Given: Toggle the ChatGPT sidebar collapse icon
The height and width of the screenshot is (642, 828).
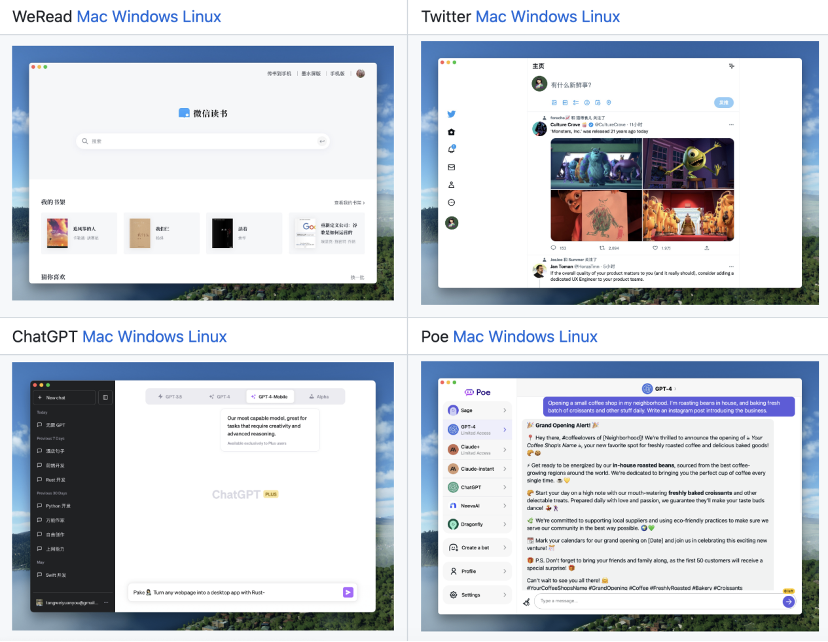Looking at the screenshot, I should click(x=105, y=397).
